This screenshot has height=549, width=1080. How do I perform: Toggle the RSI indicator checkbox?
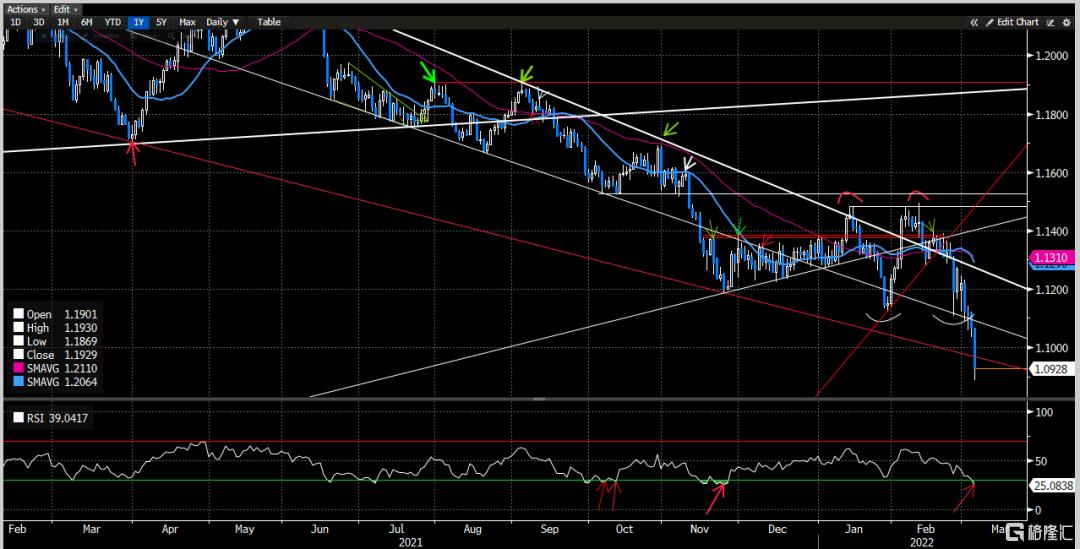19,417
